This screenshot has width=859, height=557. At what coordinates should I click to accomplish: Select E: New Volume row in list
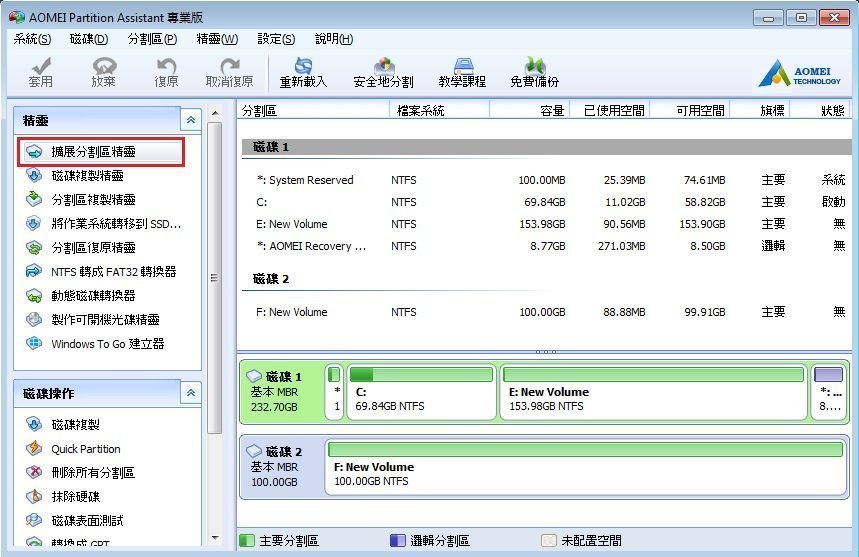(546, 224)
